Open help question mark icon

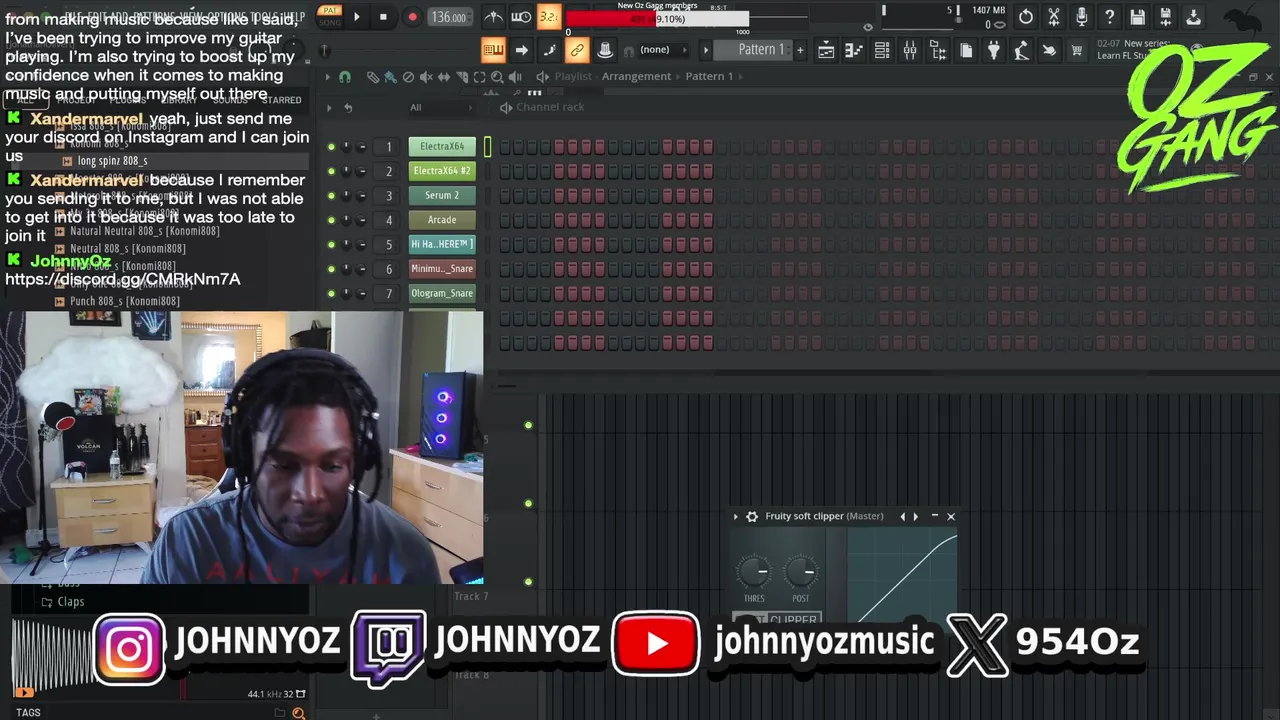(x=1110, y=17)
